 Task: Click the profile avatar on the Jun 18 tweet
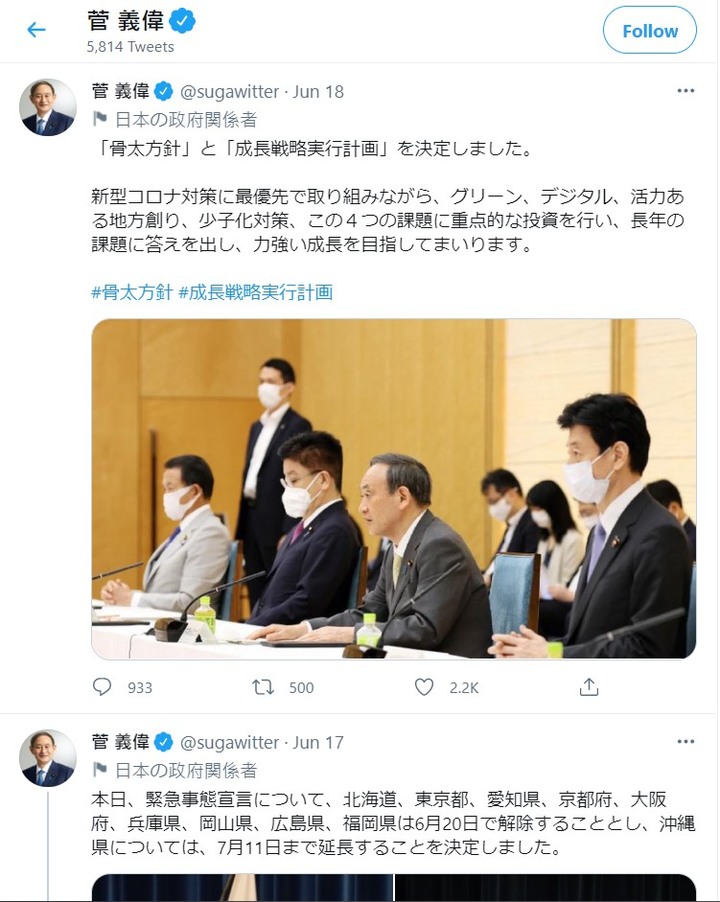(x=48, y=108)
